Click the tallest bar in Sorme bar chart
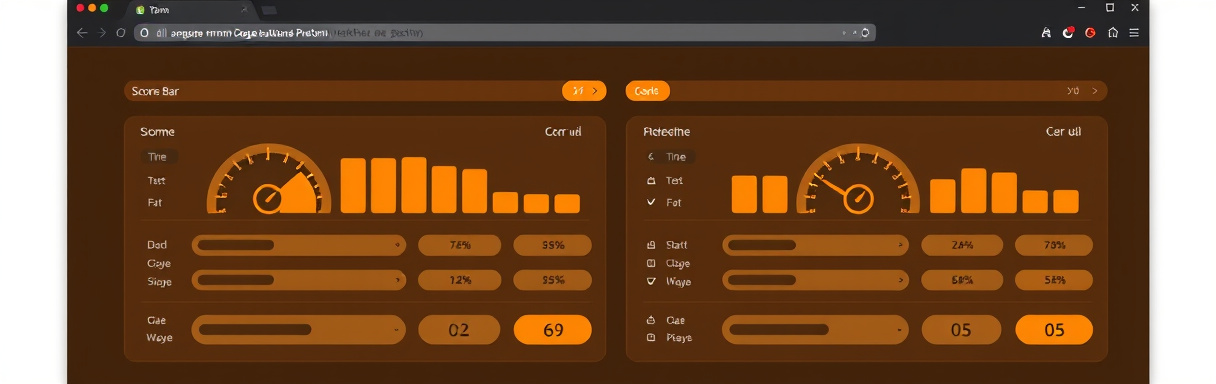This screenshot has width=1216, height=384. pos(414,185)
